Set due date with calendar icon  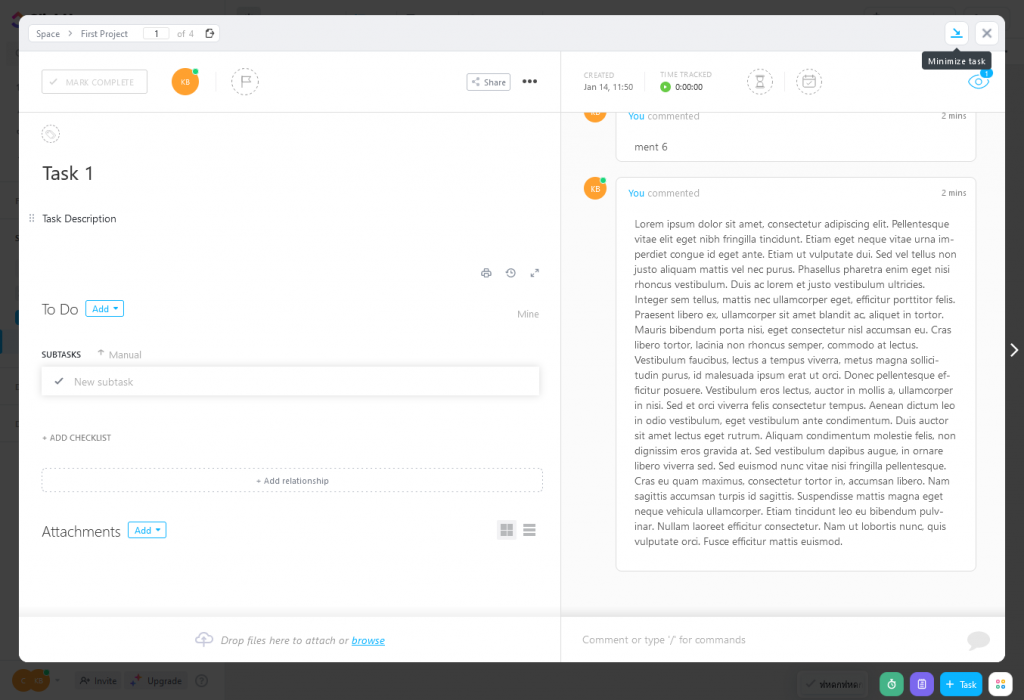pyautogui.click(x=808, y=82)
